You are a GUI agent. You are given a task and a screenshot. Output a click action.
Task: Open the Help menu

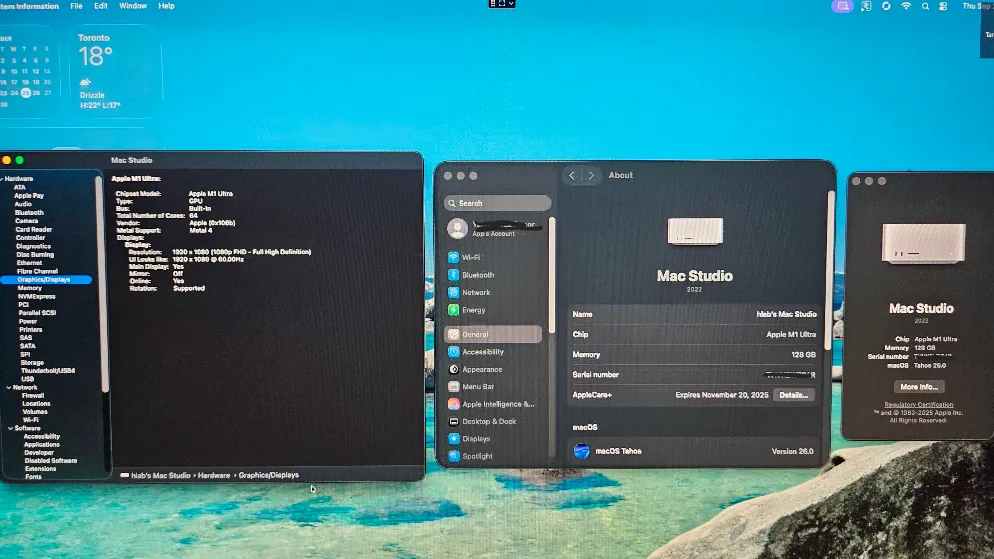pos(166,6)
